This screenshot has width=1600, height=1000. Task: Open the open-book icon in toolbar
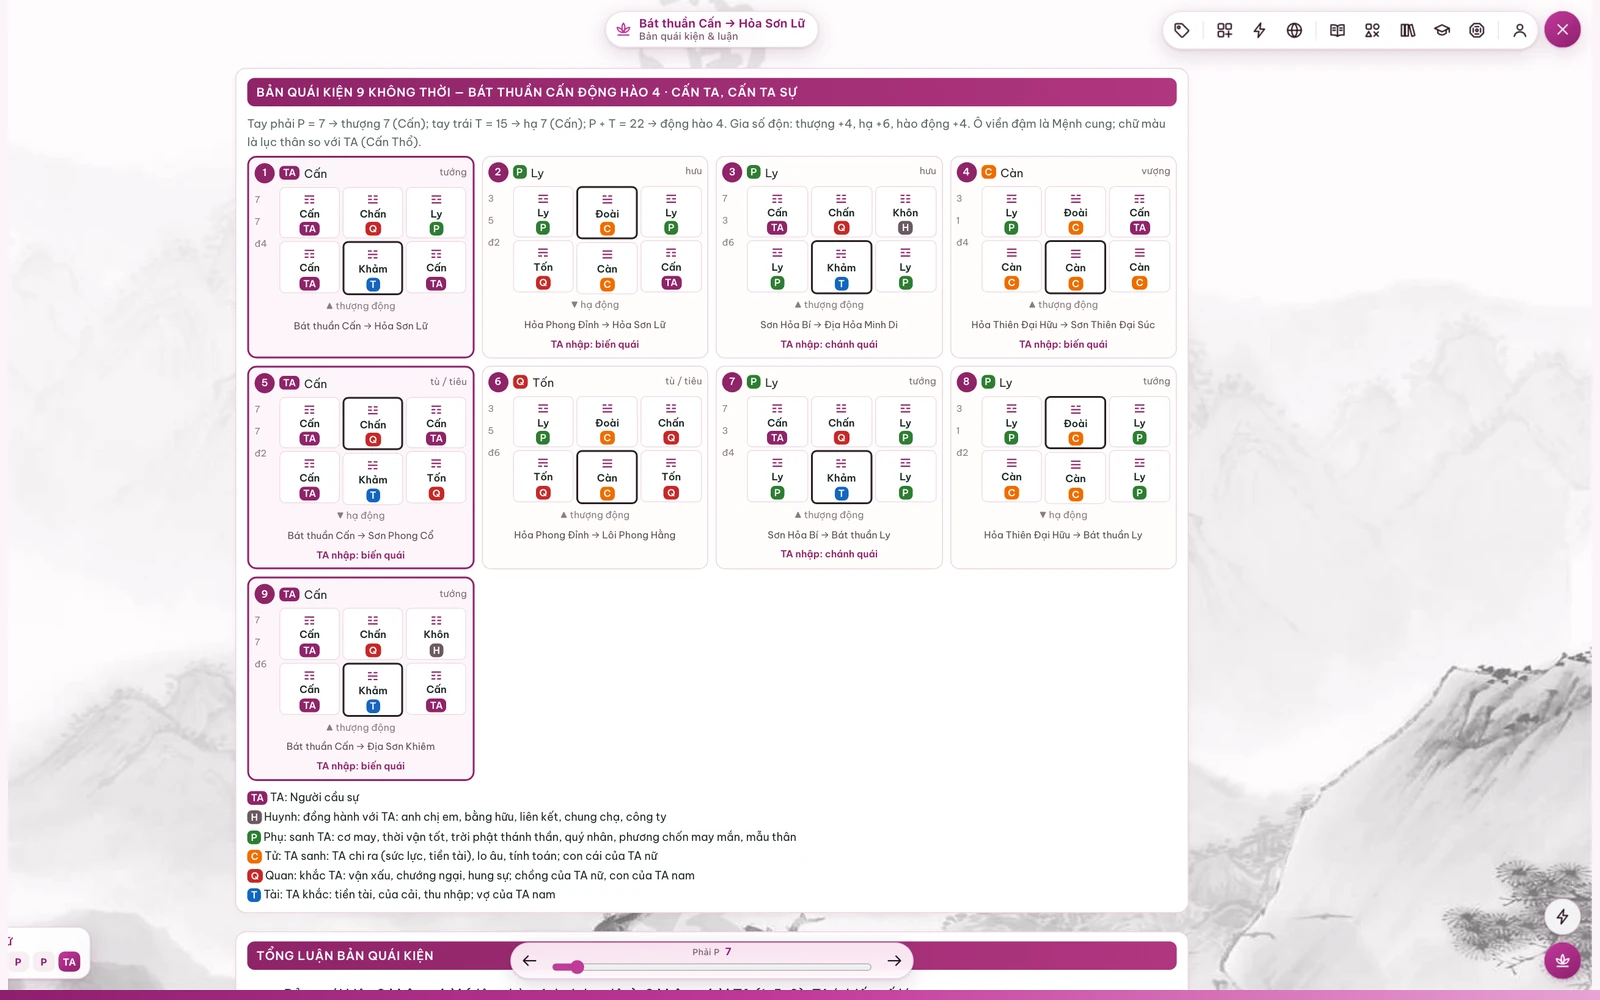tap(1337, 30)
